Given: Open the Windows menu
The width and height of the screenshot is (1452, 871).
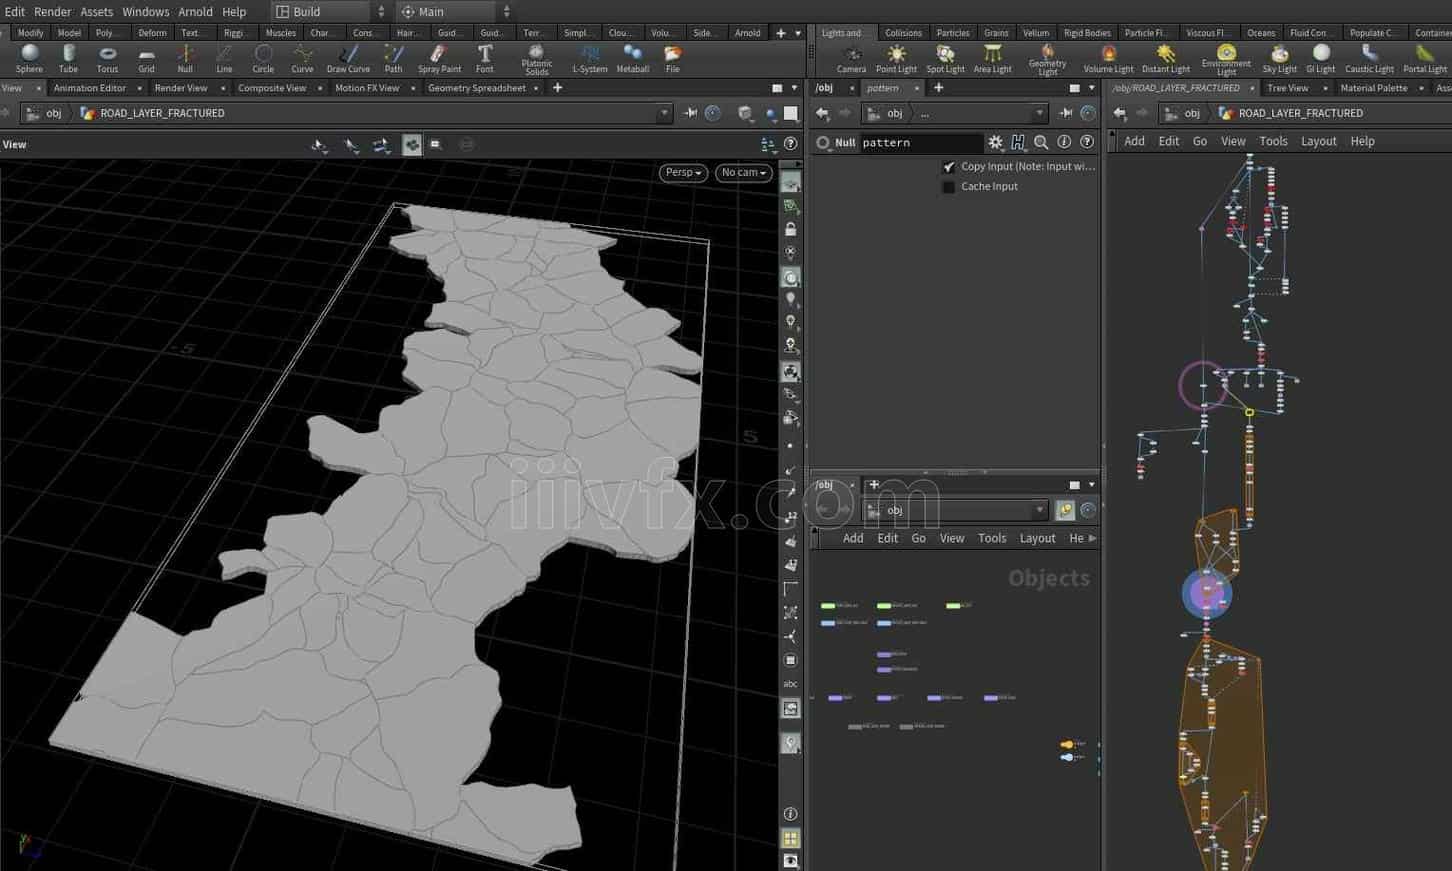Looking at the screenshot, I should 146,12.
